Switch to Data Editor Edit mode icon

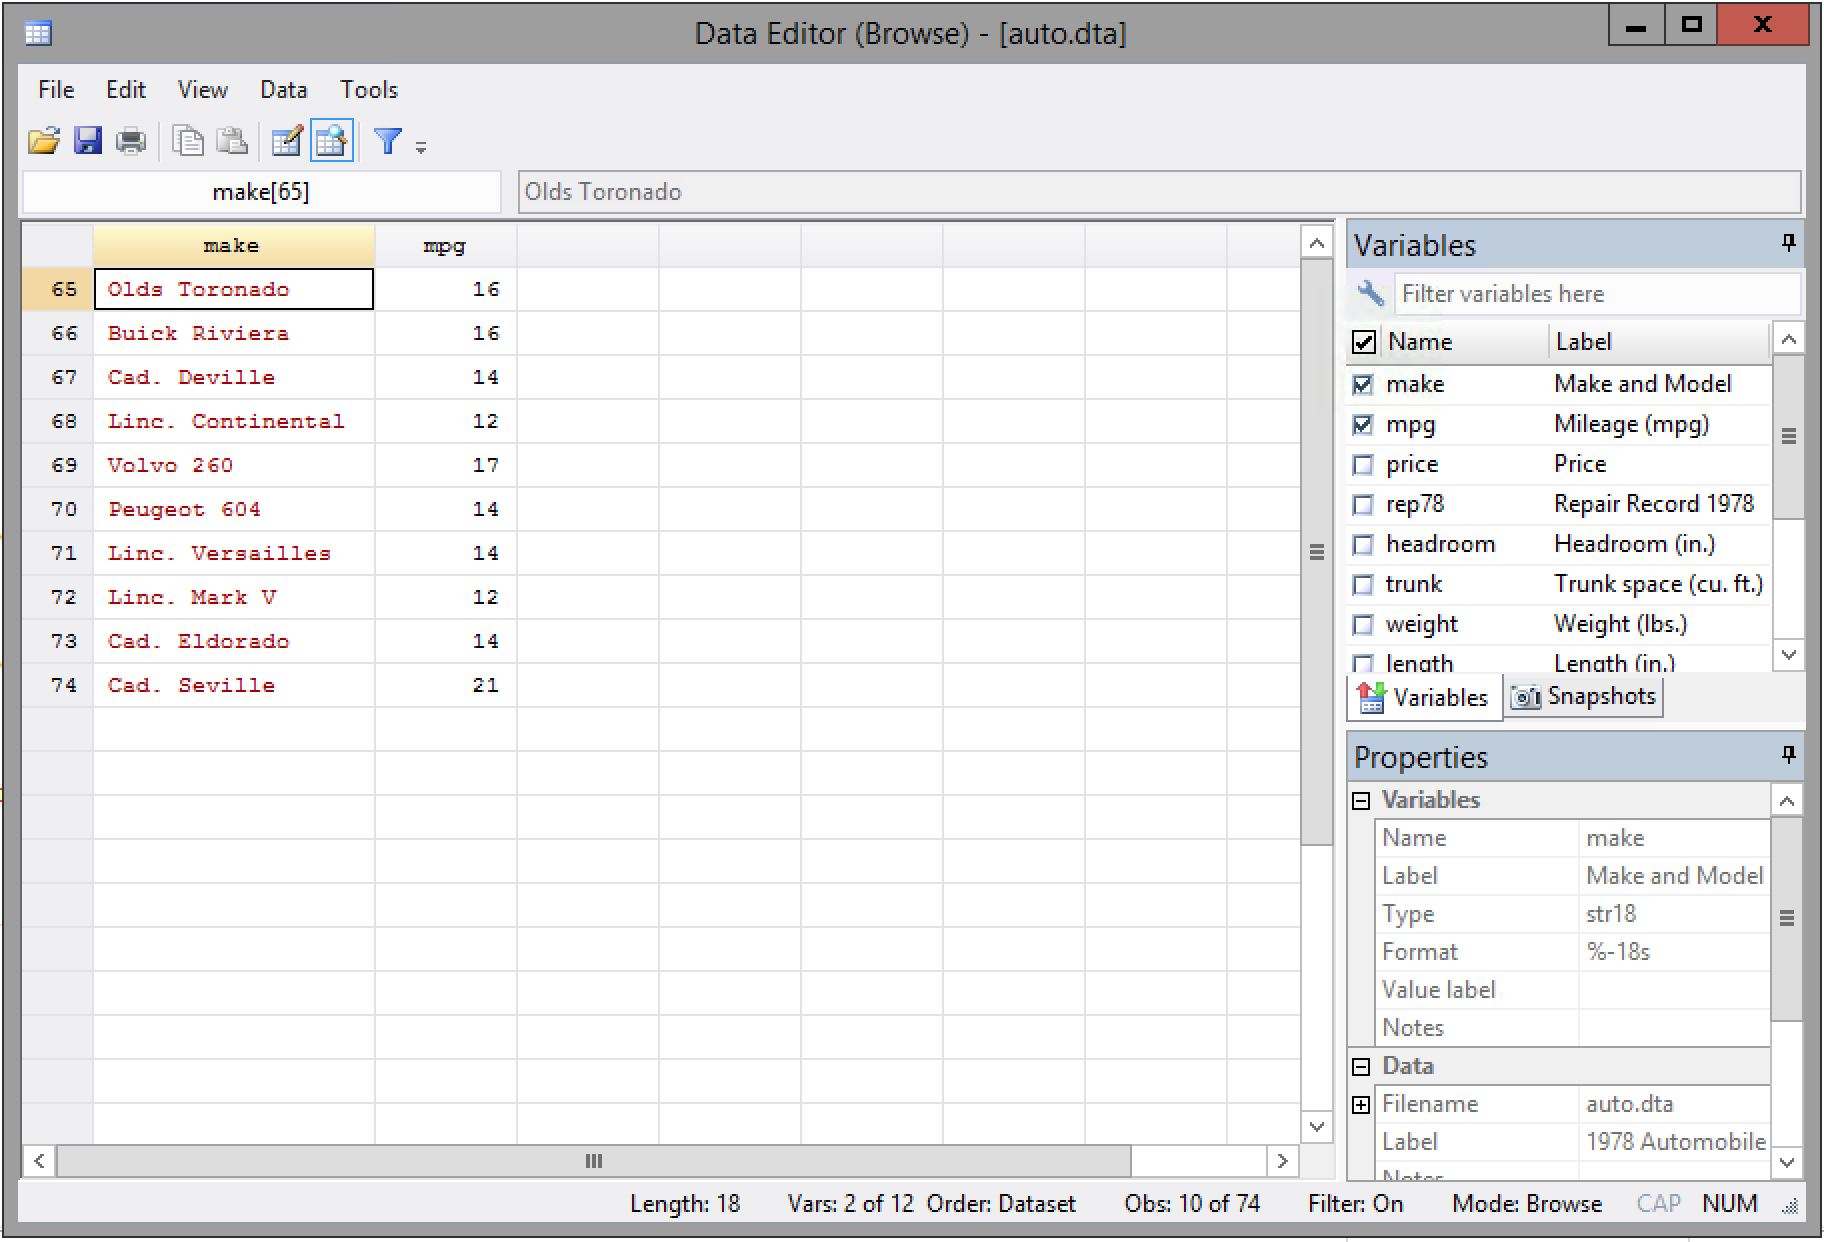[x=287, y=141]
